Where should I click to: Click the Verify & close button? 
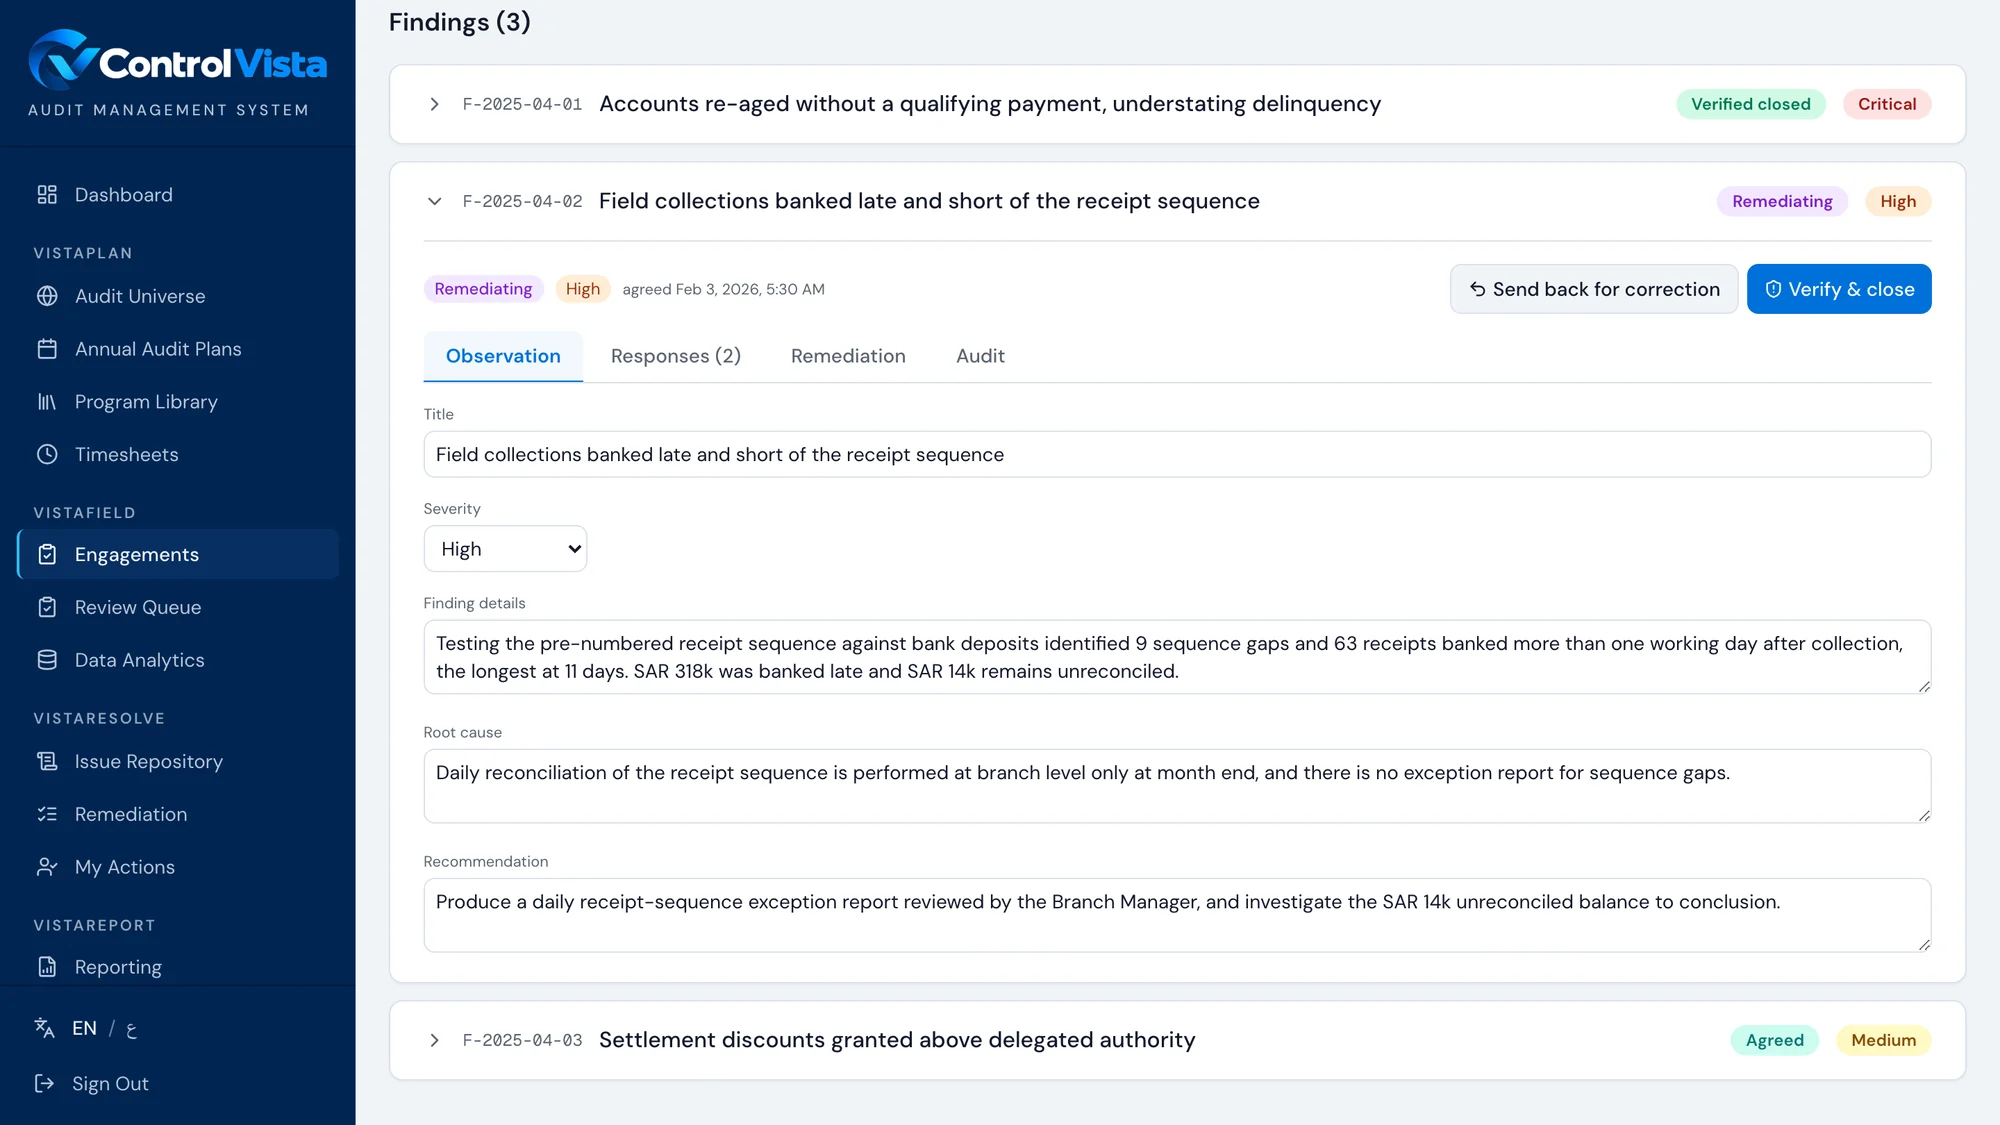pos(1839,289)
